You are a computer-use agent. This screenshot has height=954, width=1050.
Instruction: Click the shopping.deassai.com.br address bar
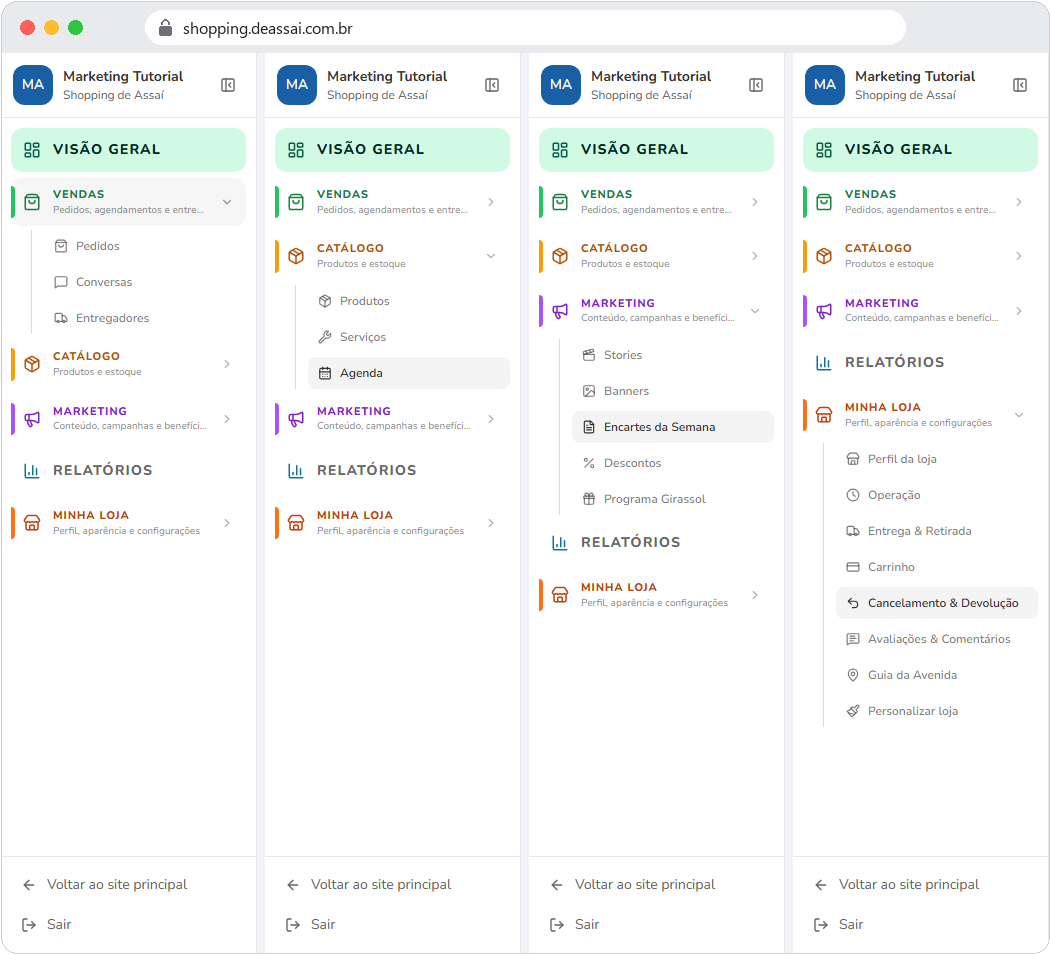pyautogui.click(x=526, y=28)
